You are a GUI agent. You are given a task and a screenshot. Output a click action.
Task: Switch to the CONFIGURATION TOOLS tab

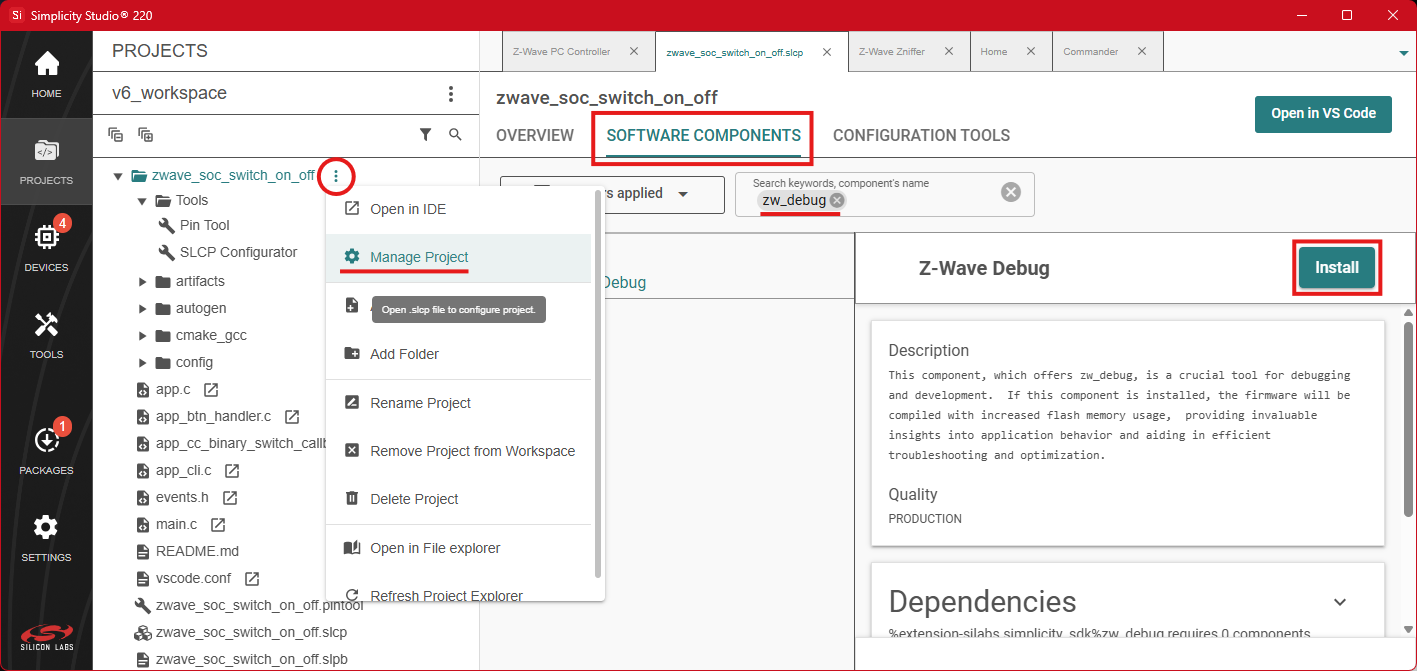coord(920,135)
